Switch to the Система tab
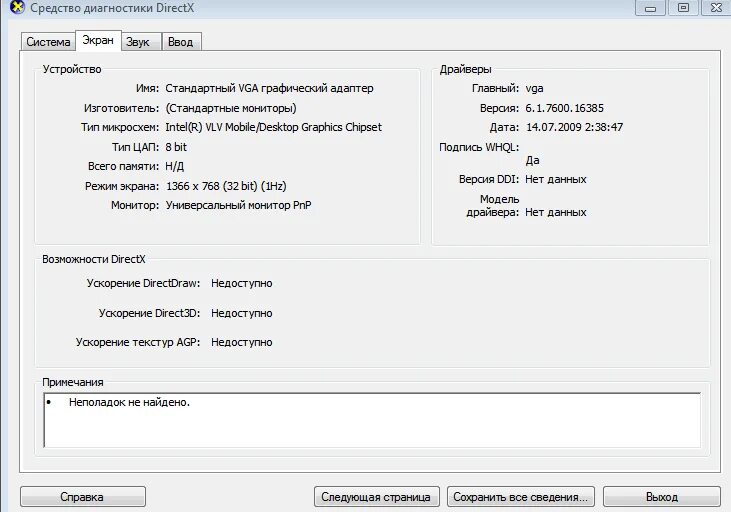 [x=48, y=42]
